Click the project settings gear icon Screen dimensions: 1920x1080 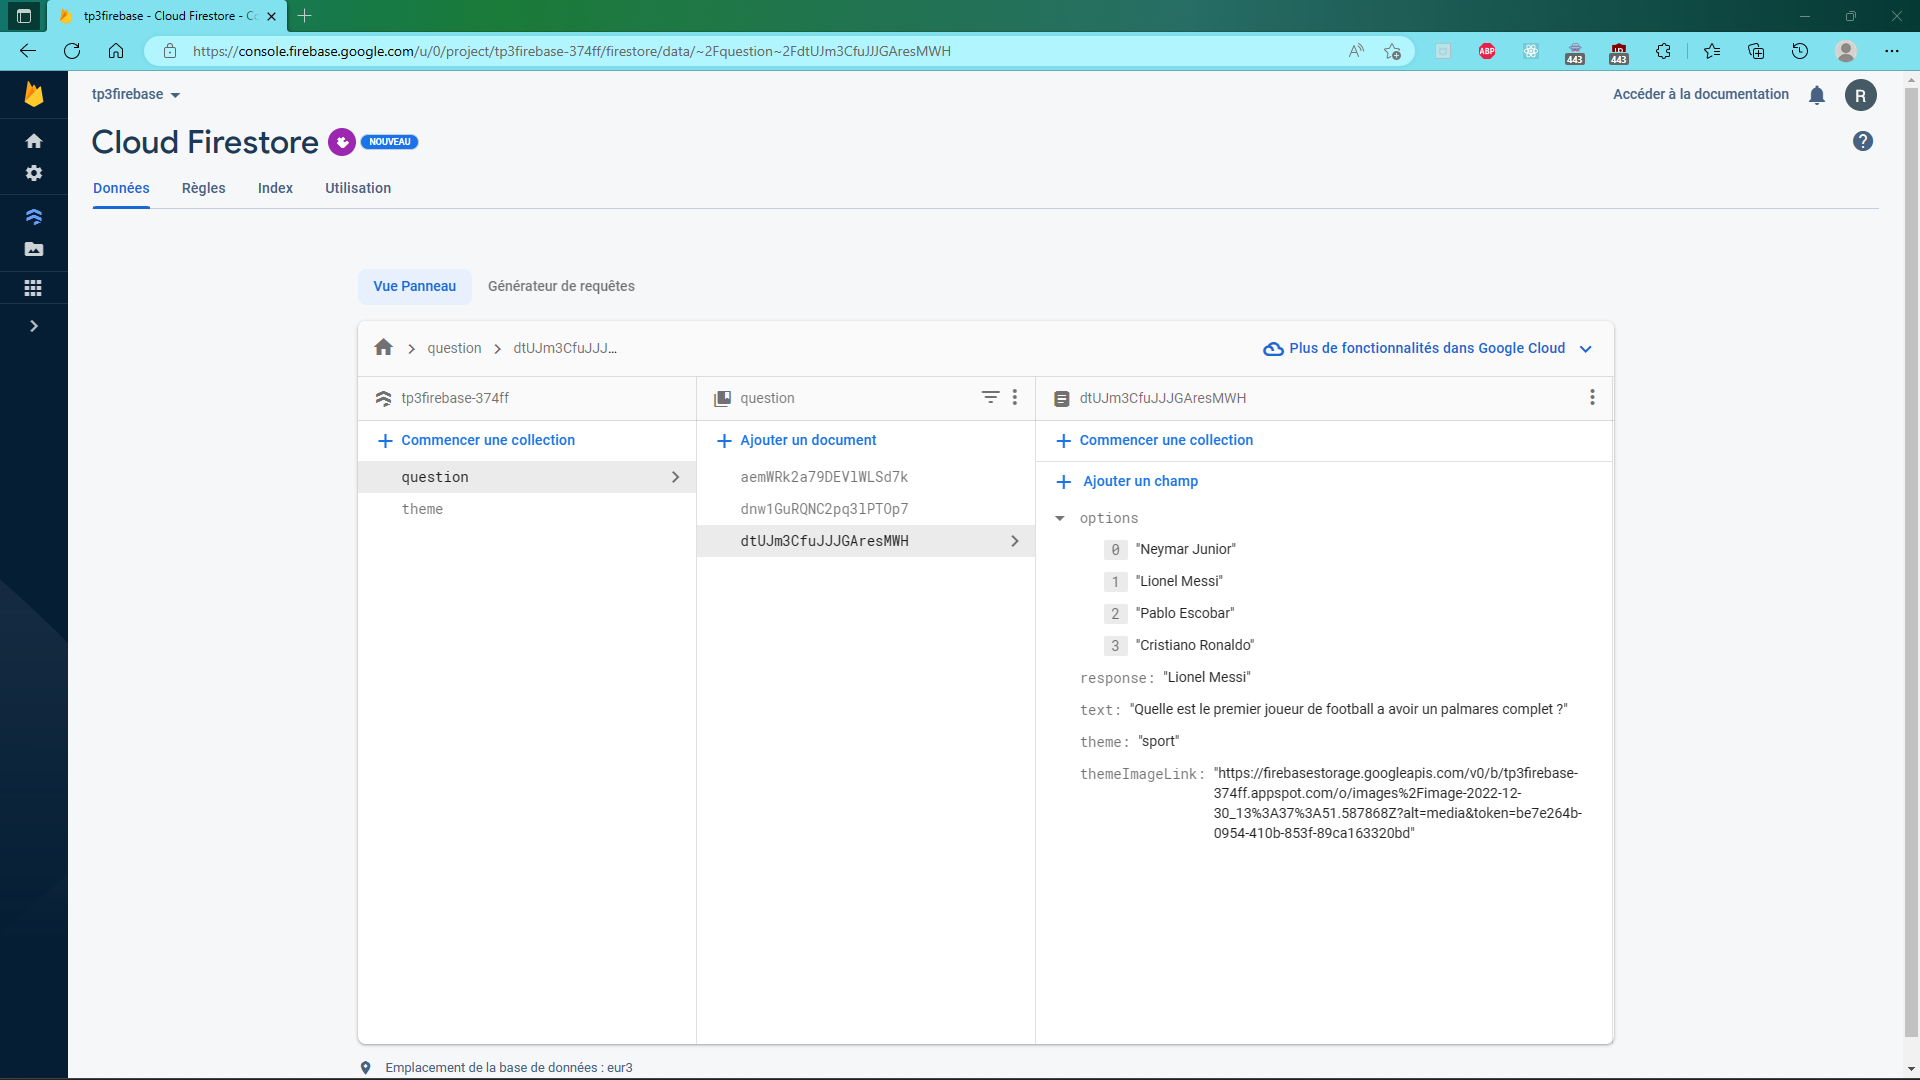tap(33, 172)
